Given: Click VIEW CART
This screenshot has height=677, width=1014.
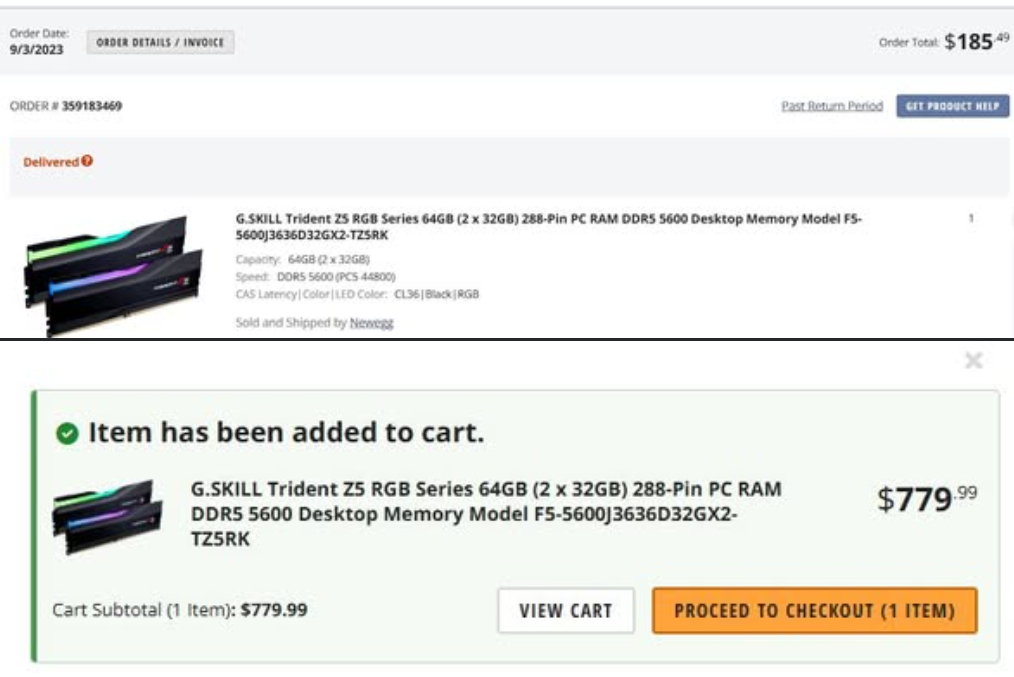Looking at the screenshot, I should pos(566,610).
